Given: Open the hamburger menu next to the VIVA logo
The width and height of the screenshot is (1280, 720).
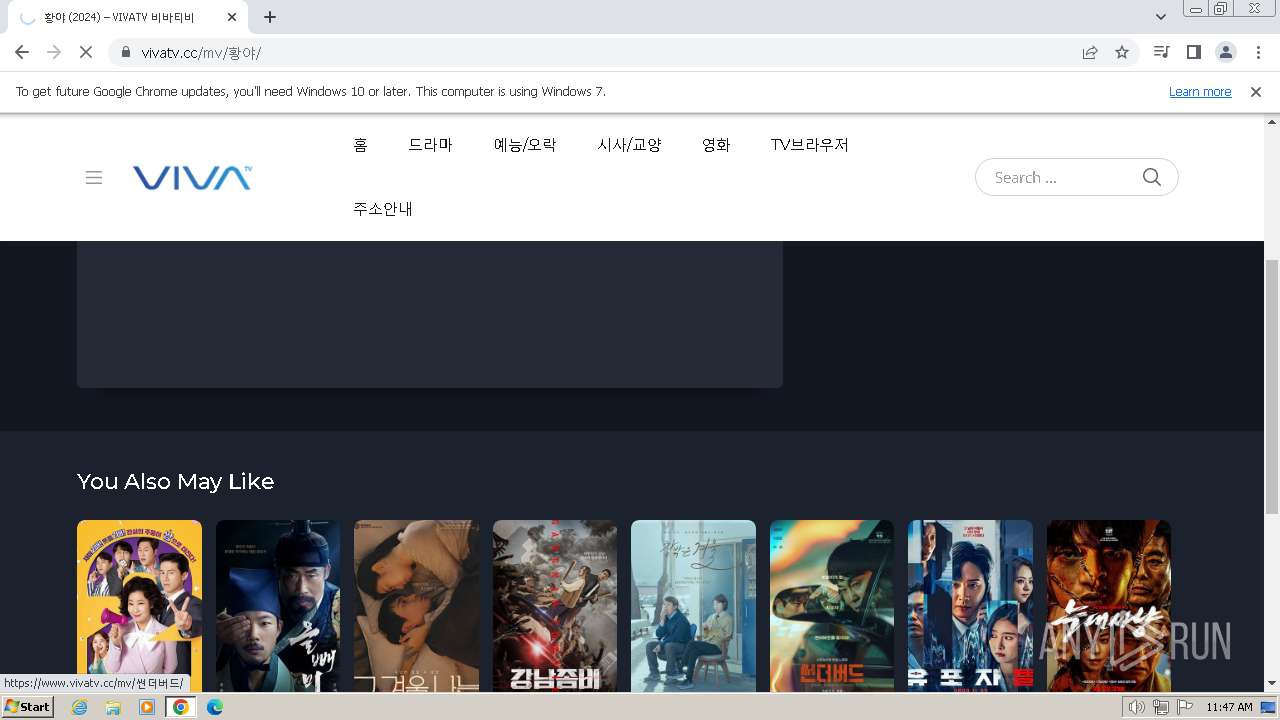Looking at the screenshot, I should 94,178.
